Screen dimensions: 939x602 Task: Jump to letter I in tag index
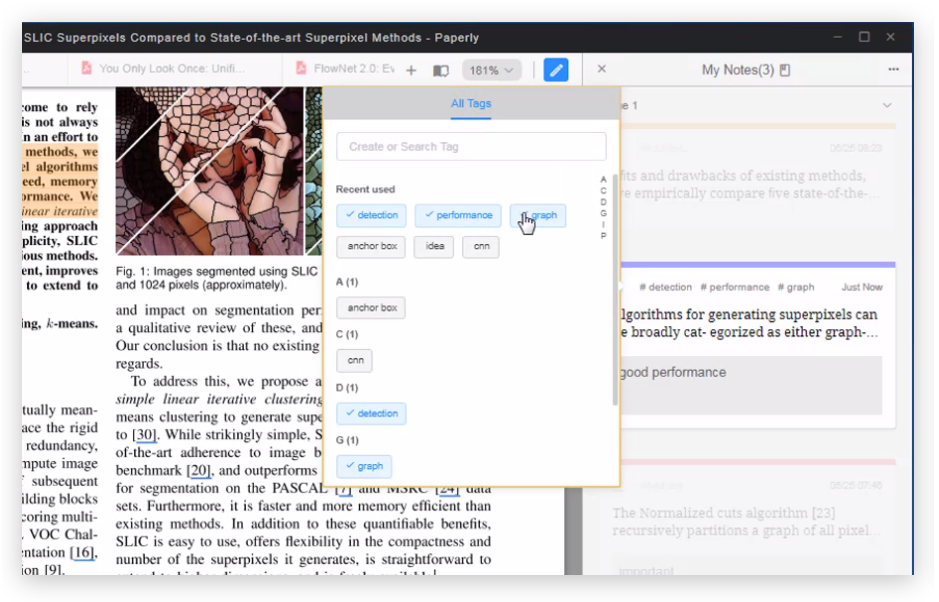pos(603,224)
